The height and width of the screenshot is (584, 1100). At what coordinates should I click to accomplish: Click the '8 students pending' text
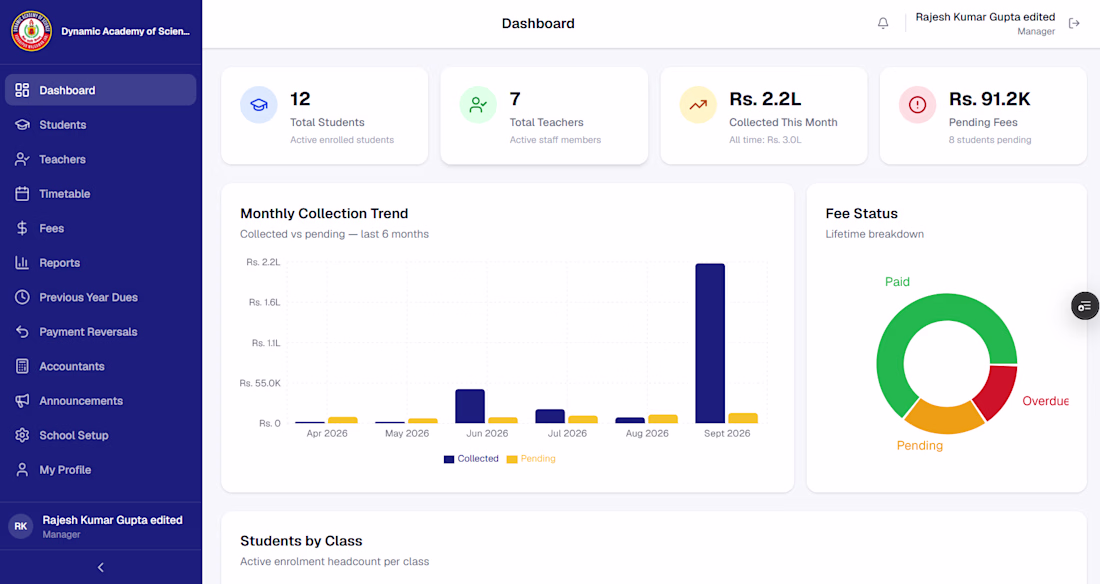[x=990, y=140]
